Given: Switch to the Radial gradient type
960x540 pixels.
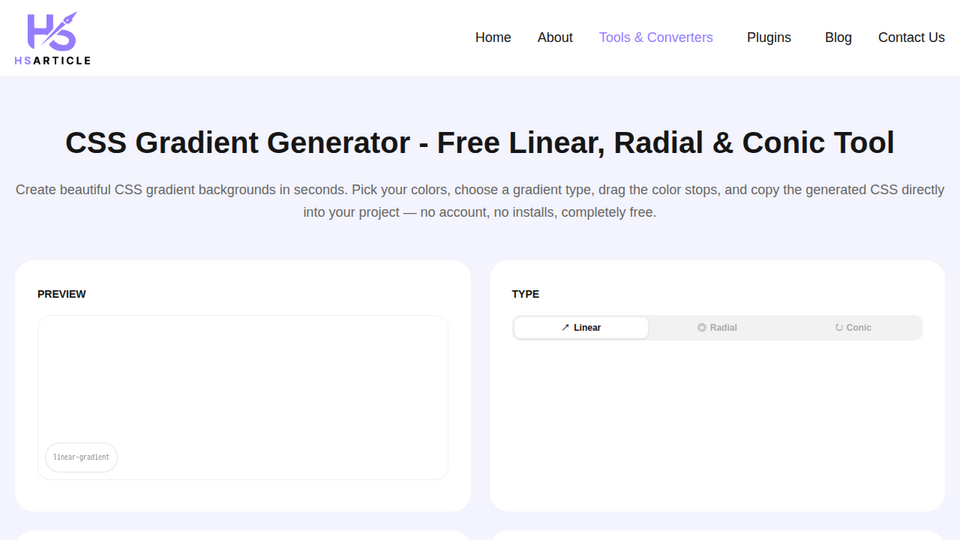Looking at the screenshot, I should pyautogui.click(x=717, y=328).
